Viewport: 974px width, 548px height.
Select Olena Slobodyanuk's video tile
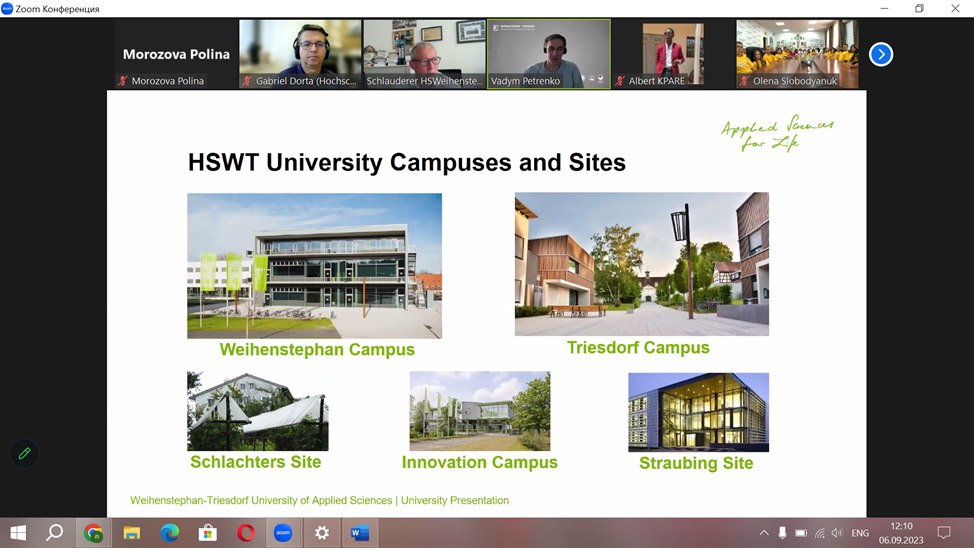pos(797,54)
